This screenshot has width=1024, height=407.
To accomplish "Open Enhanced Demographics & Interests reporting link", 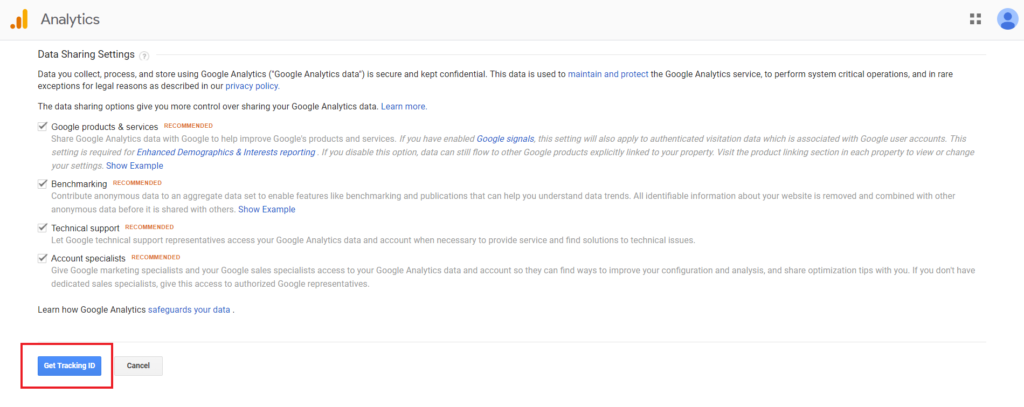I will click(226, 152).
